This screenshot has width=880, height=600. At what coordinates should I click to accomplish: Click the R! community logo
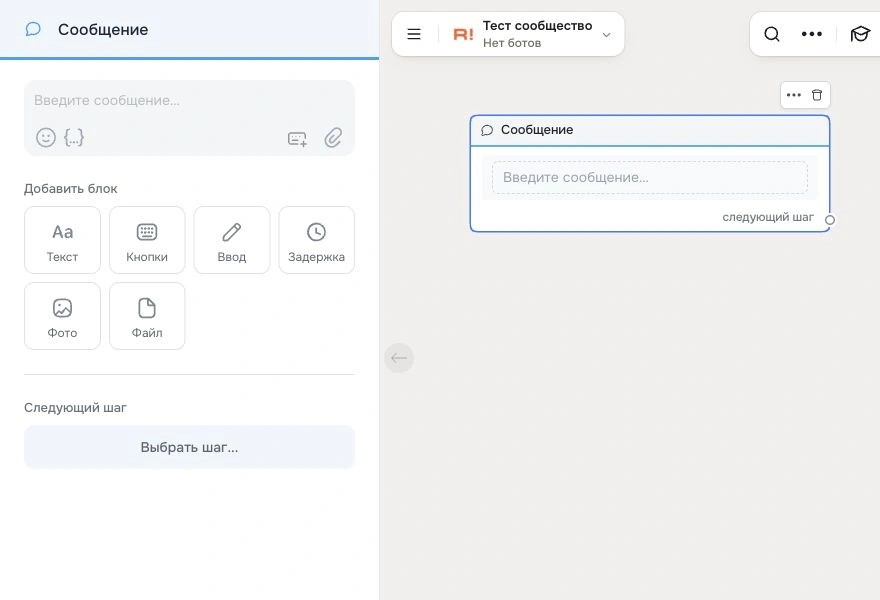pyautogui.click(x=464, y=35)
